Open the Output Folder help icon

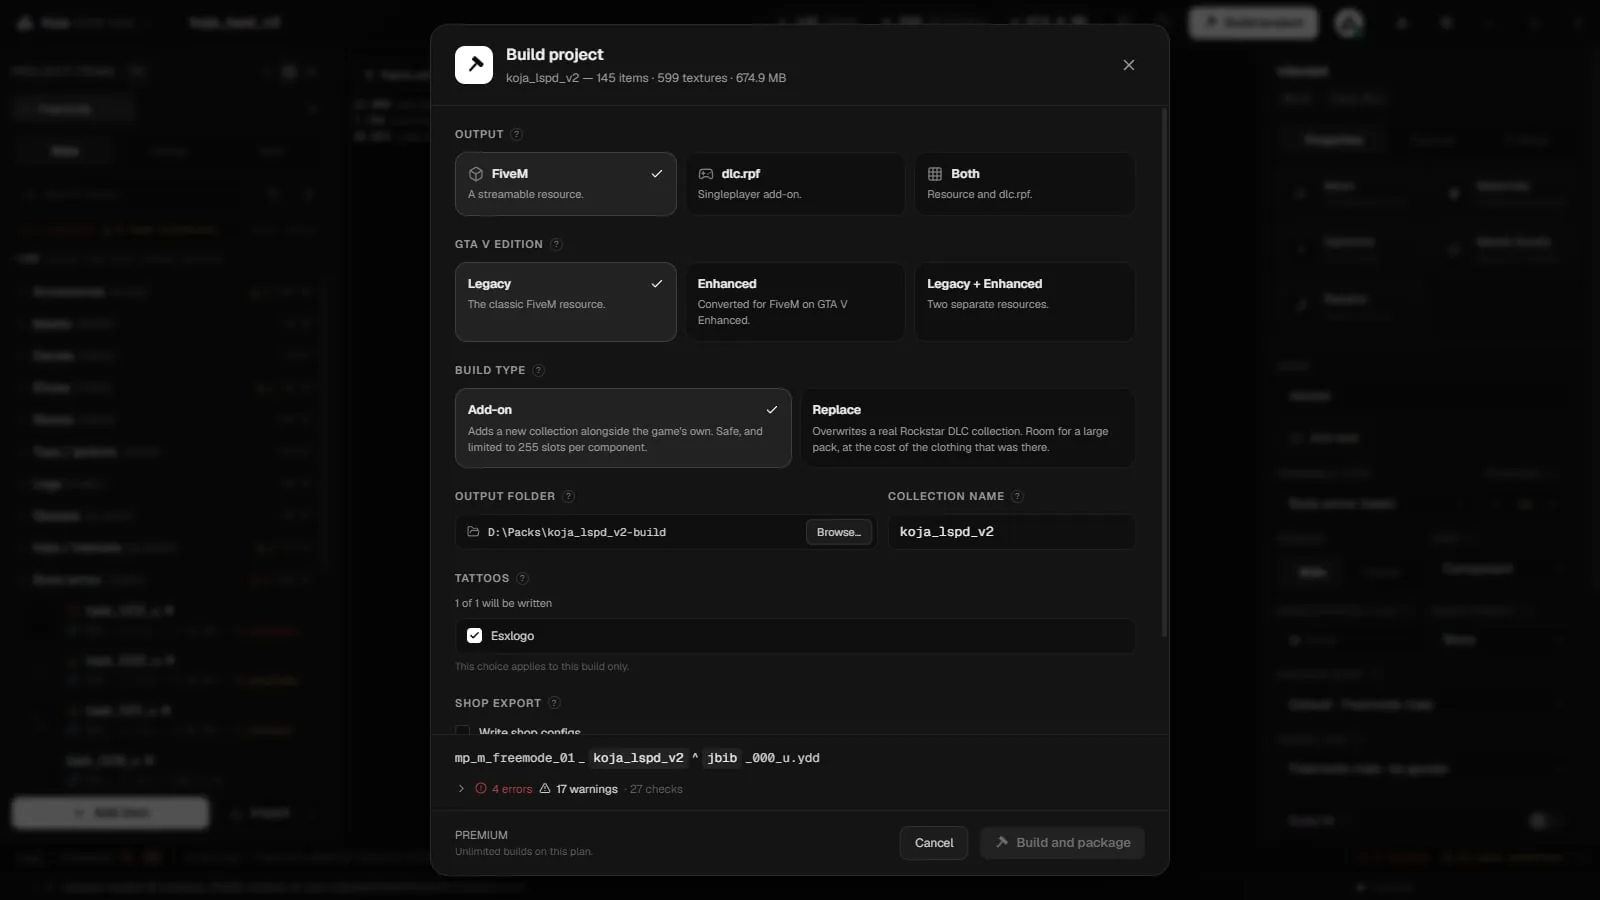coord(568,496)
